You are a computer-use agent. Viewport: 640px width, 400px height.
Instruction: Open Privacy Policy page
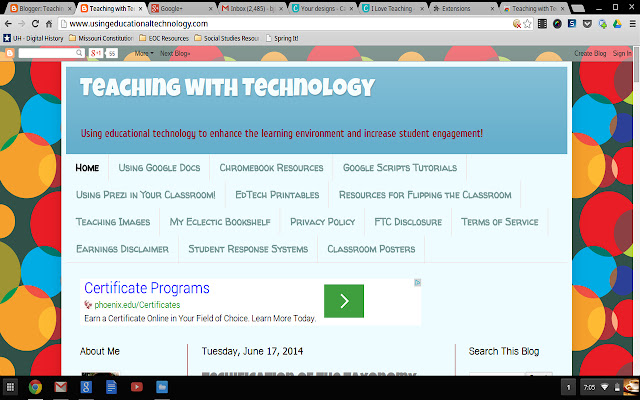pos(322,222)
